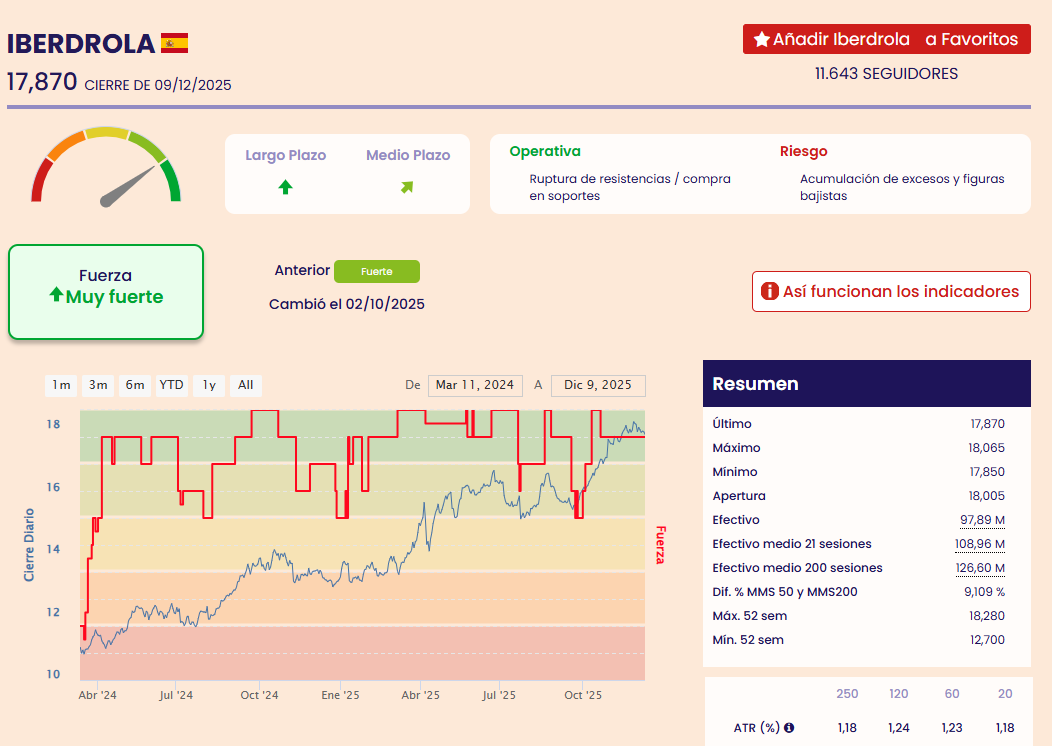1052x746 pixels.
Task: Click the info icon next to ATR (%)
Action: (x=789, y=727)
